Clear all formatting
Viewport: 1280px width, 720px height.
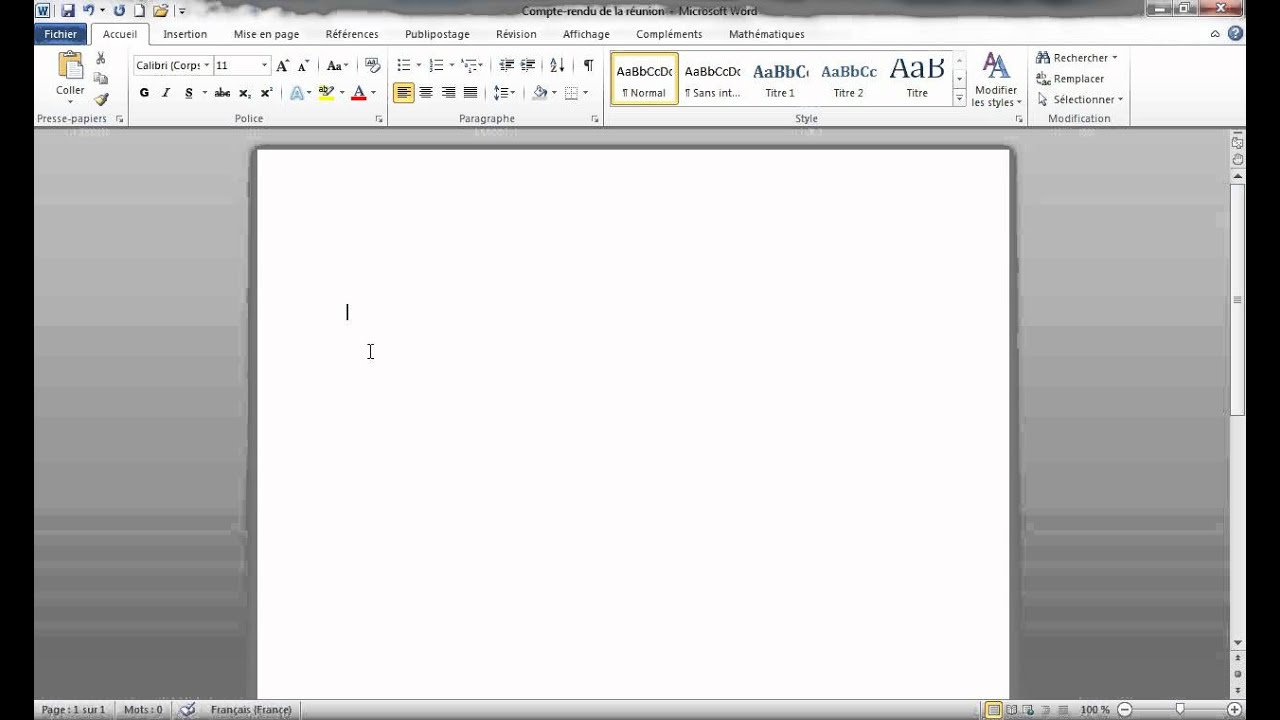[372, 65]
